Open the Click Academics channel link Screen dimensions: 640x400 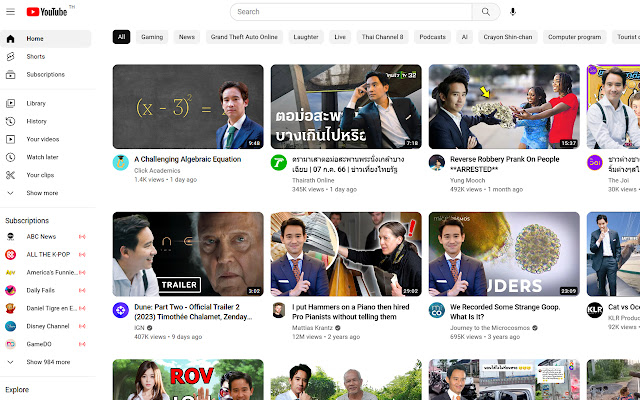click(155, 170)
